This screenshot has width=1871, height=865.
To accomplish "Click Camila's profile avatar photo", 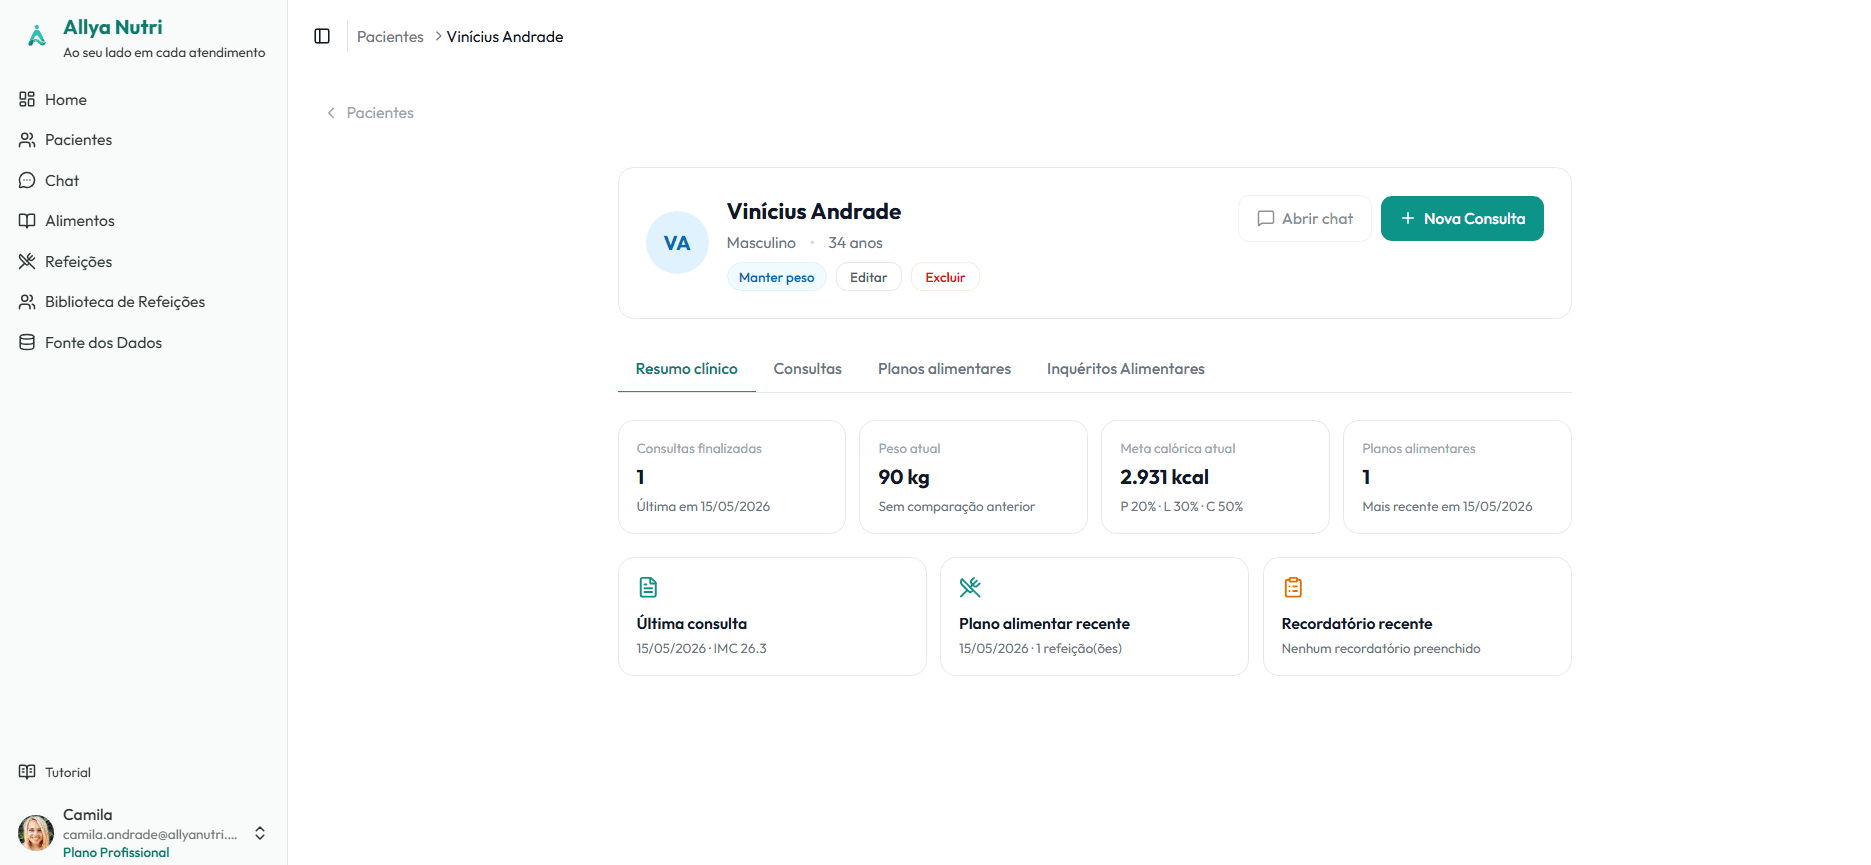I will point(36,833).
